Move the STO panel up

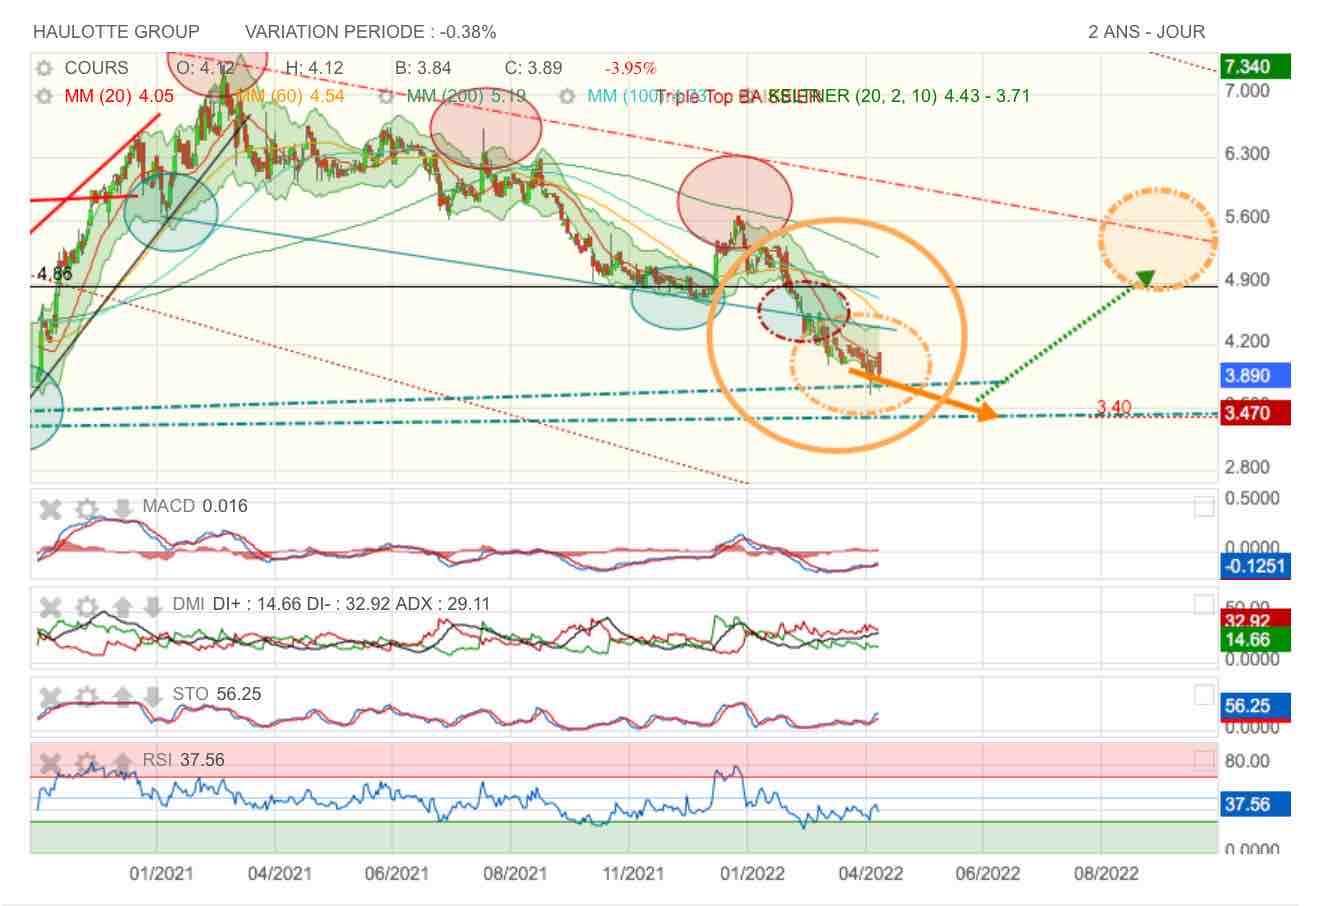[x=122, y=696]
